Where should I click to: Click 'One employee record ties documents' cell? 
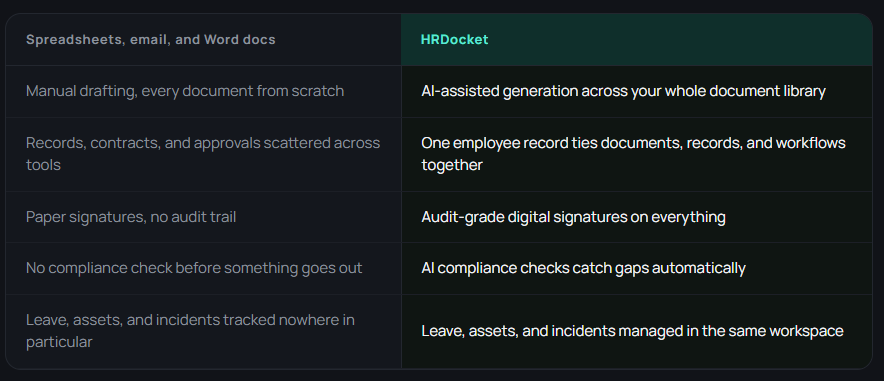[637, 154]
